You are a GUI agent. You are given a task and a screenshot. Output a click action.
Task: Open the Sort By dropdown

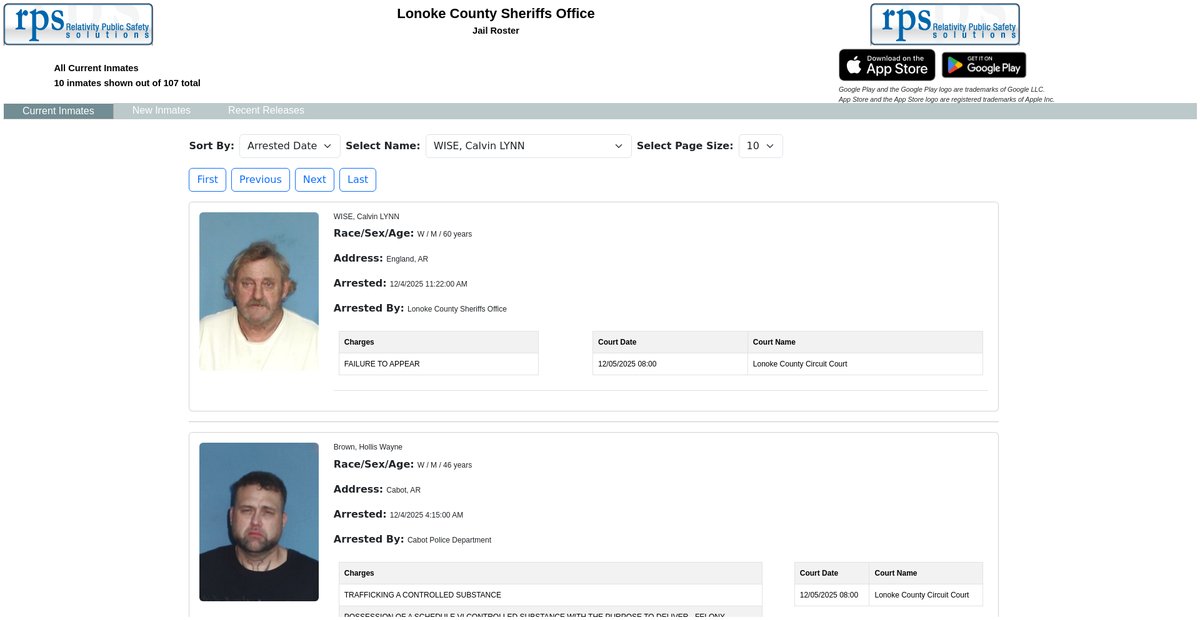[290, 146]
